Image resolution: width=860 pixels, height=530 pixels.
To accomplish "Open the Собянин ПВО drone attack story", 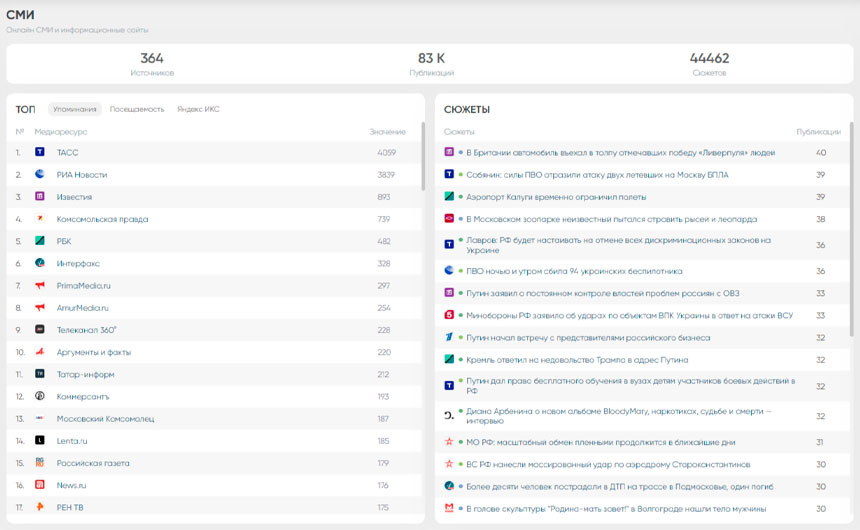I will 597,175.
